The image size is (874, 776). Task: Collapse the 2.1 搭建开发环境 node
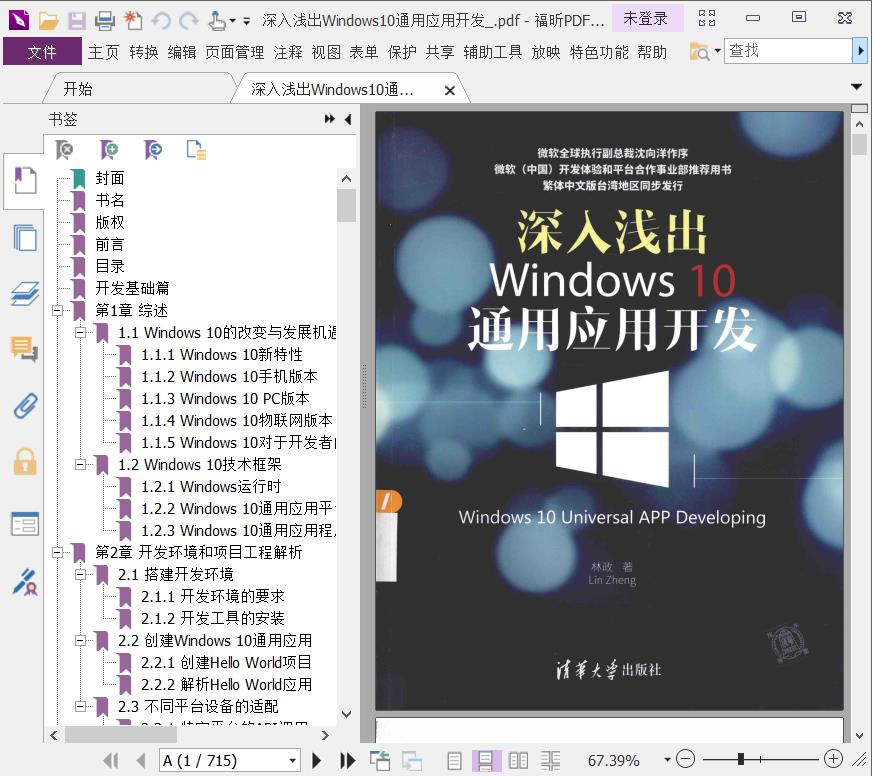point(81,574)
